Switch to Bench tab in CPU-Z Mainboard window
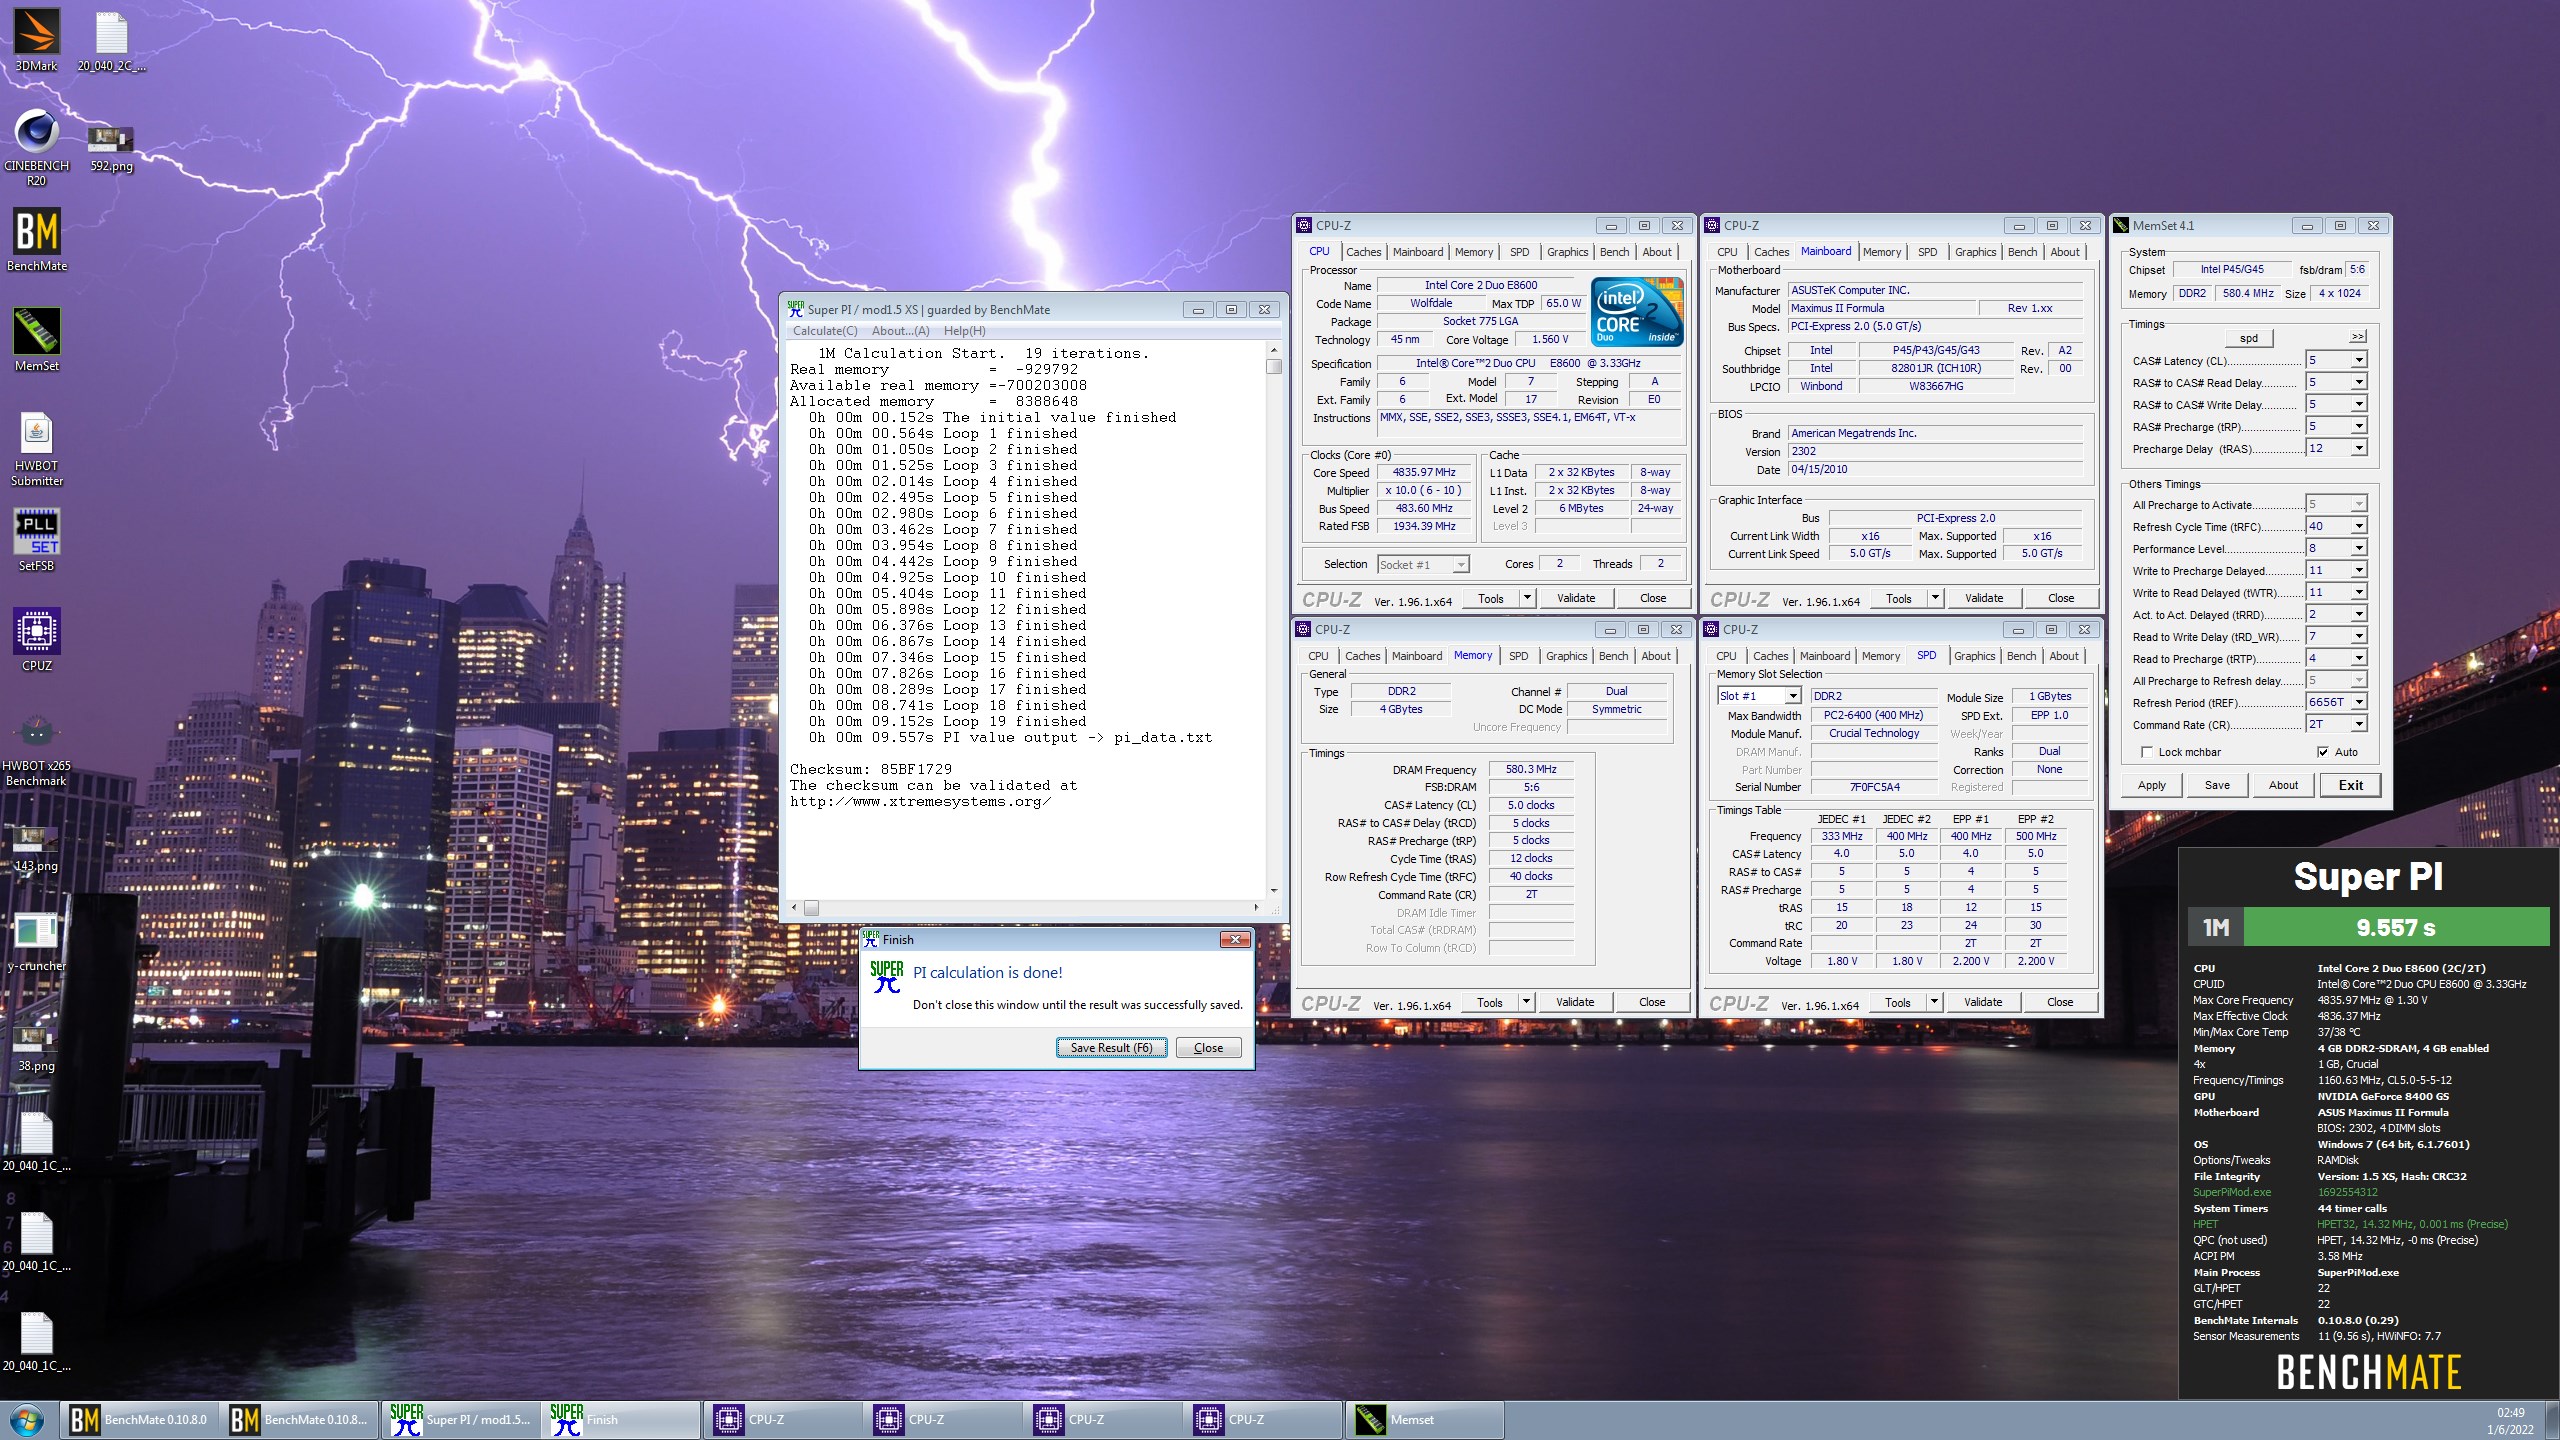 click(x=2022, y=252)
